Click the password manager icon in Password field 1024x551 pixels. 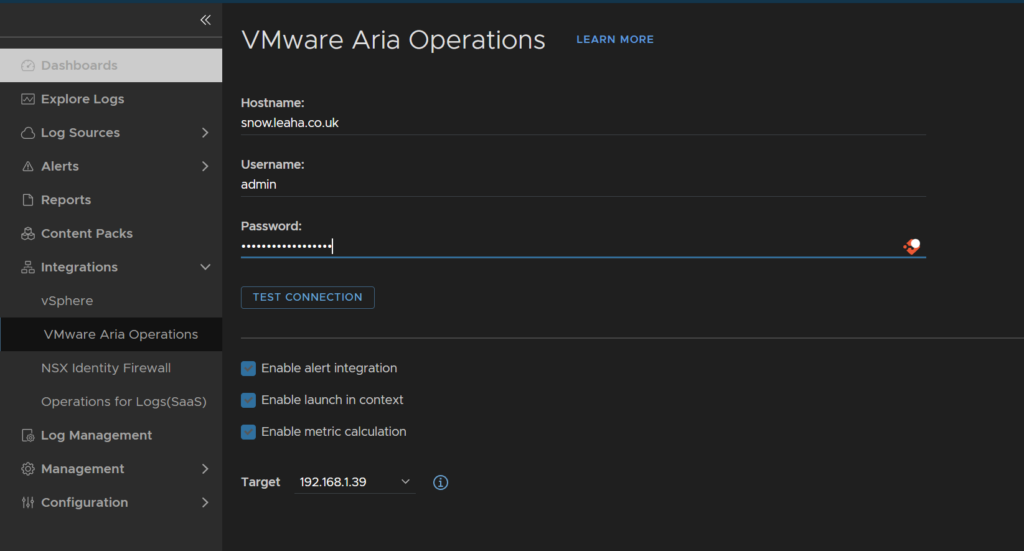tap(912, 246)
